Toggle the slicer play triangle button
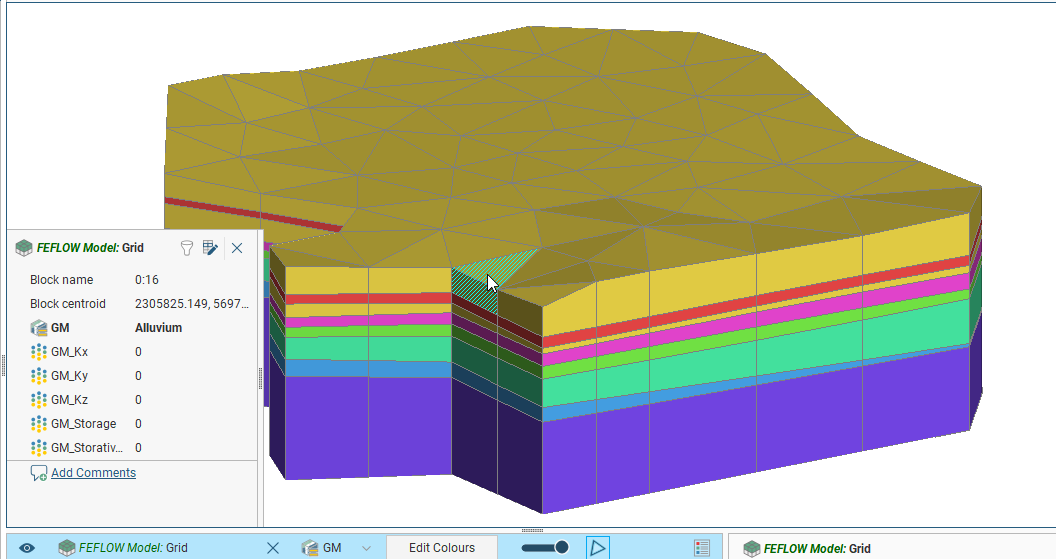1056x559 pixels. tap(597, 548)
